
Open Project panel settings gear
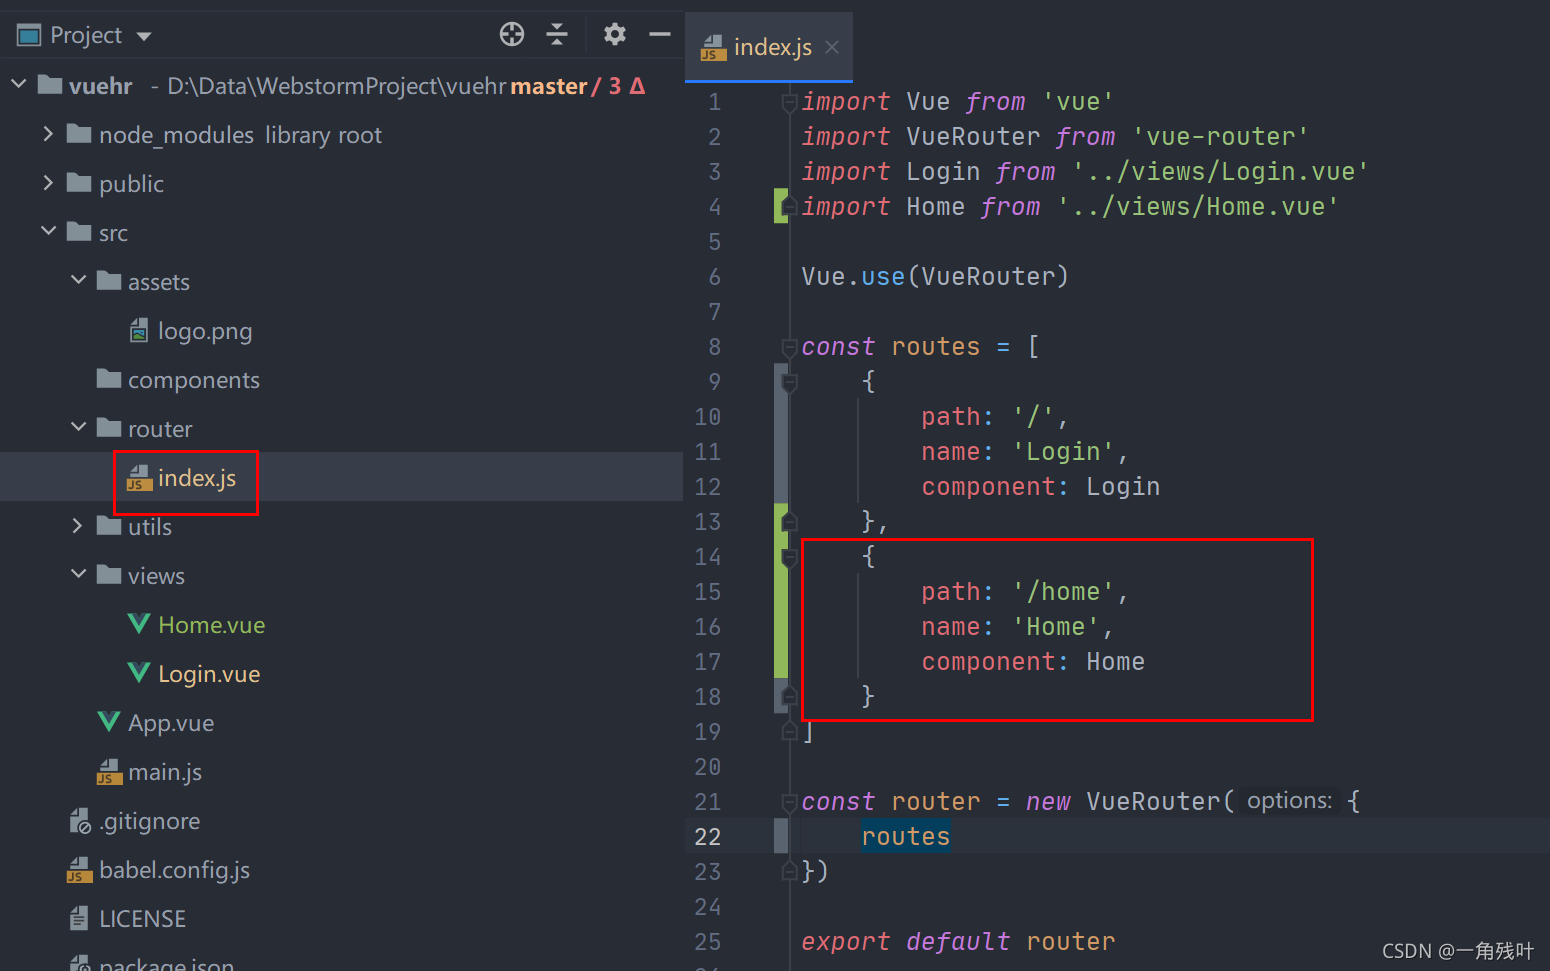click(x=615, y=34)
